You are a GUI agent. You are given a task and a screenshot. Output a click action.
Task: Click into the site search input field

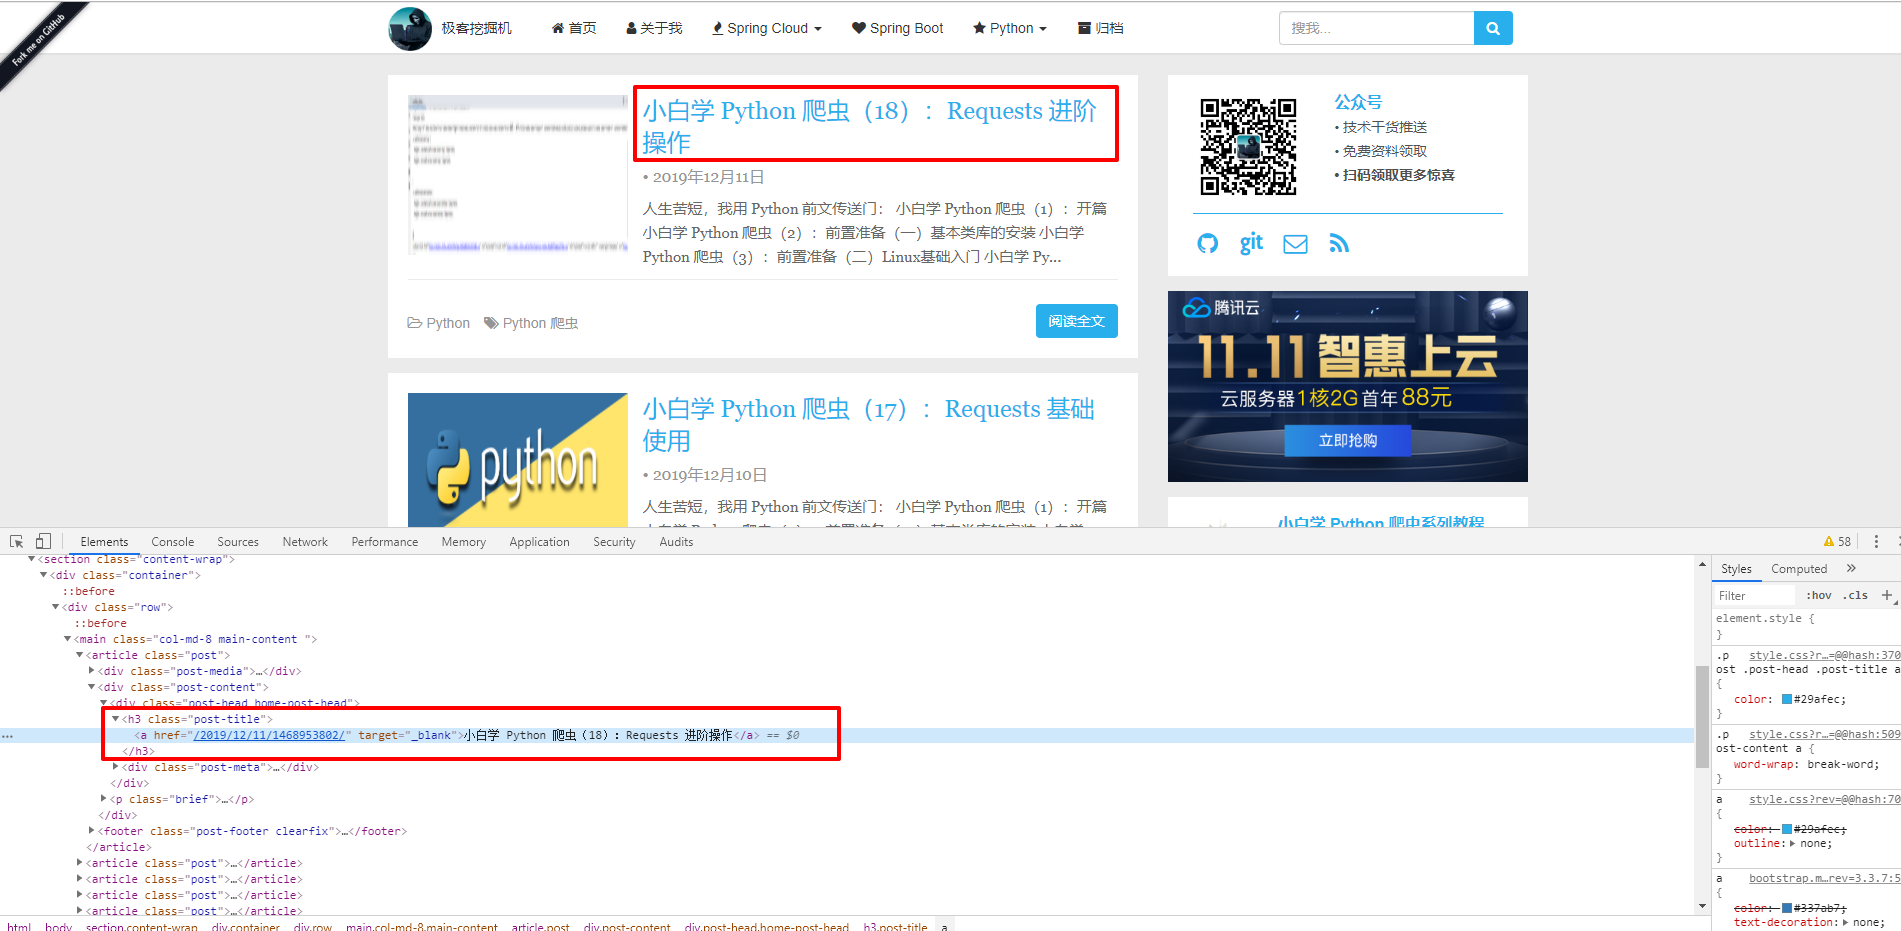pyautogui.click(x=1376, y=28)
